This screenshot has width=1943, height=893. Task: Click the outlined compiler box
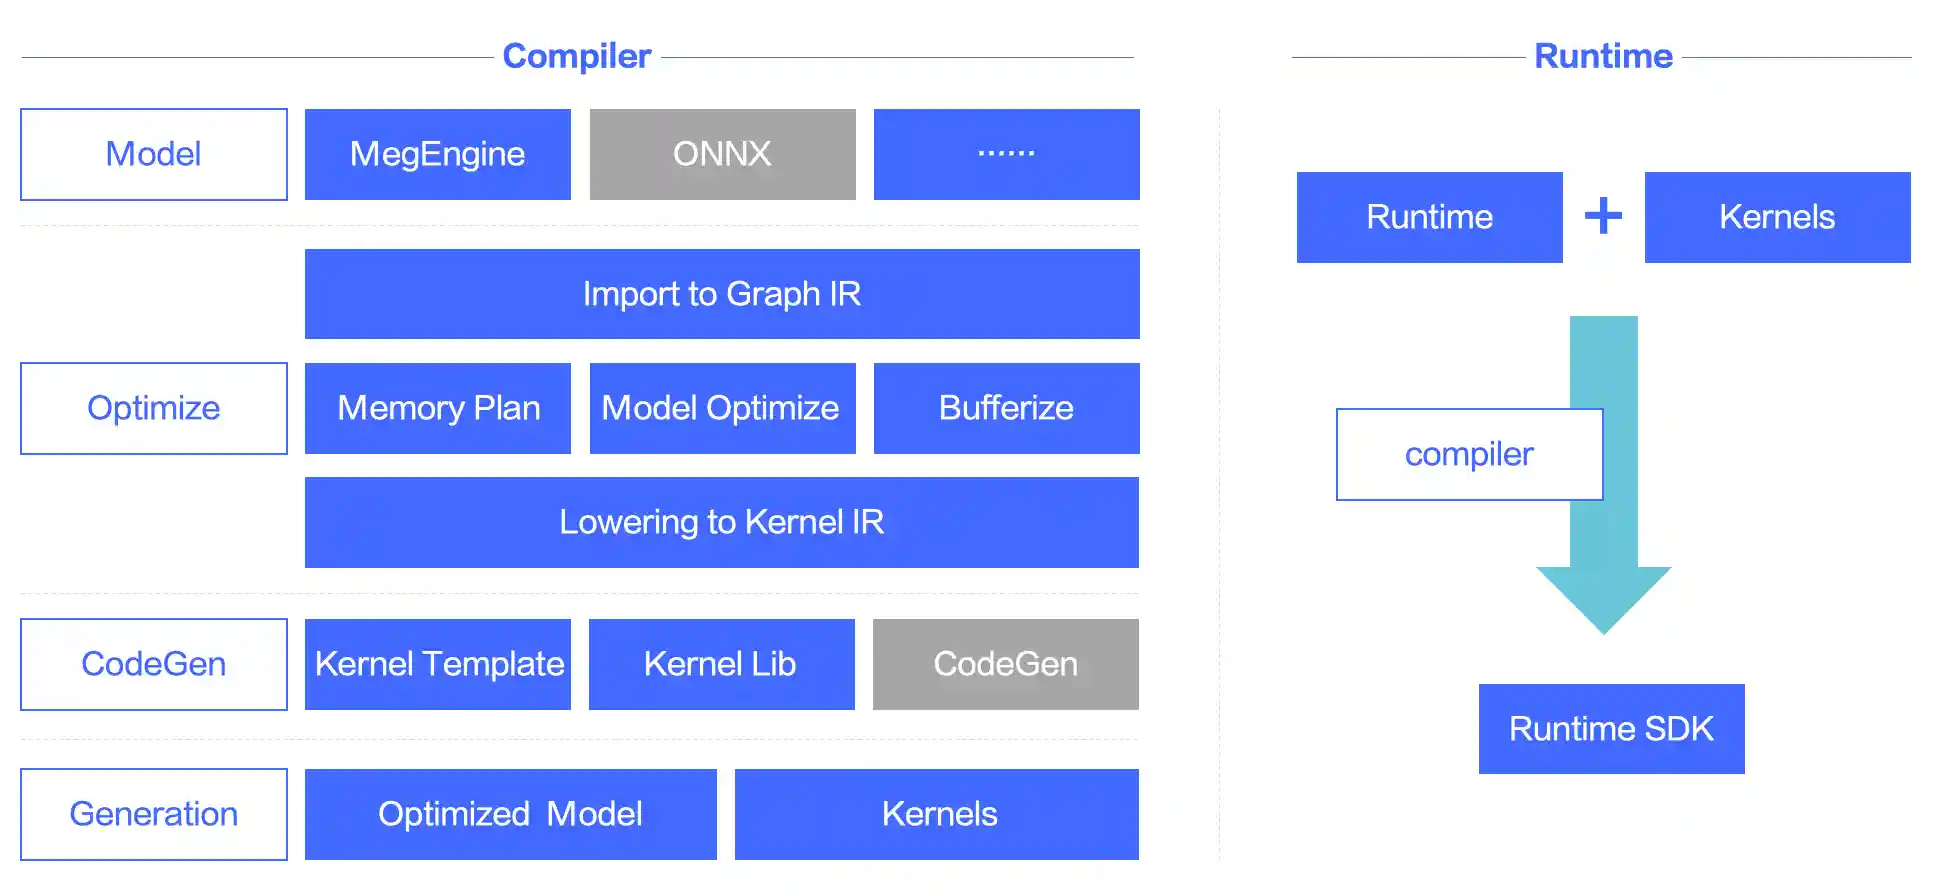click(x=1468, y=454)
